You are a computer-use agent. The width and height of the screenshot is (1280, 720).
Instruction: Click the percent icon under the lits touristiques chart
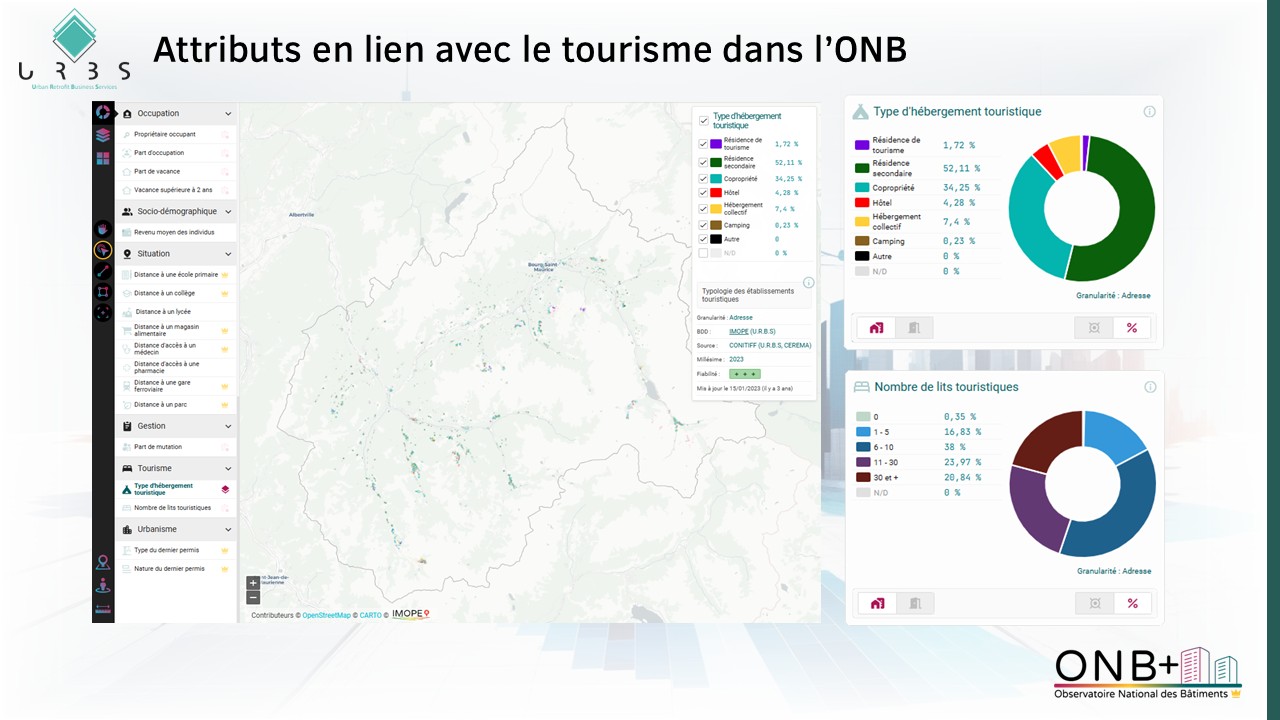[x=1132, y=603]
